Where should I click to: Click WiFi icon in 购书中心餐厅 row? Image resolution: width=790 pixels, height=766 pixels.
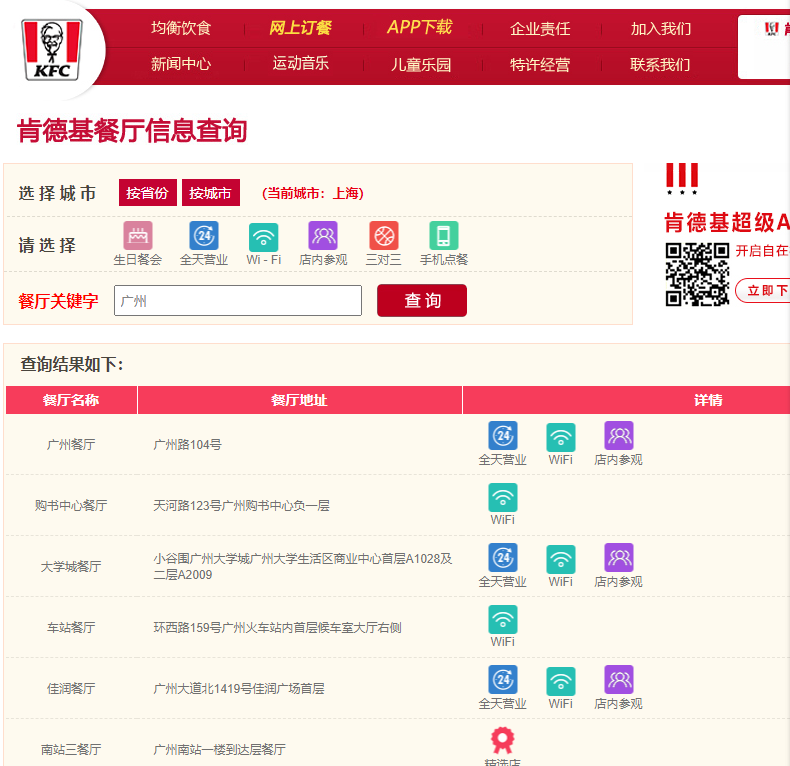[503, 497]
